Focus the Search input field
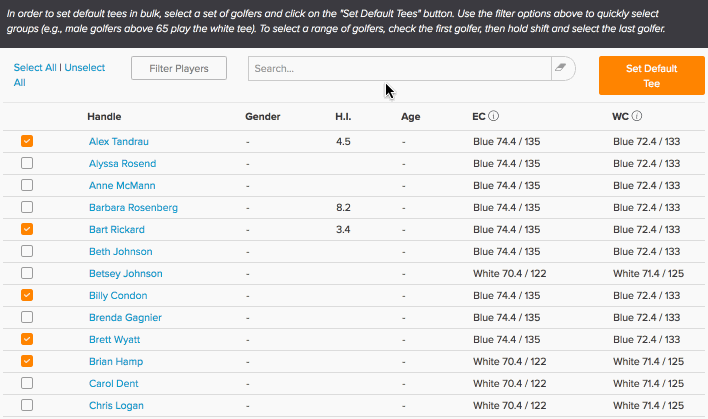708x419 pixels. (x=400, y=68)
